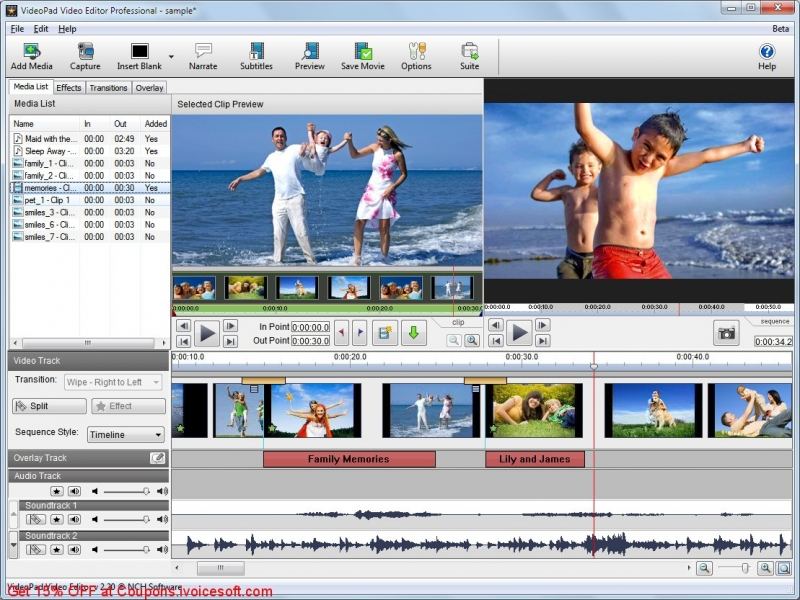Select the Family Memories overlay clip

(349, 459)
